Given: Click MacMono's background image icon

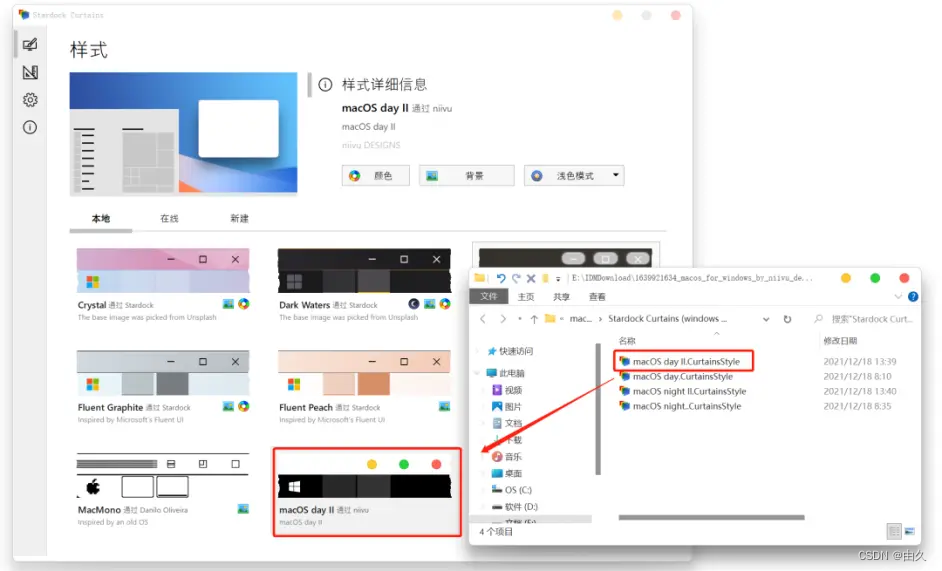Looking at the screenshot, I should (x=243, y=509).
